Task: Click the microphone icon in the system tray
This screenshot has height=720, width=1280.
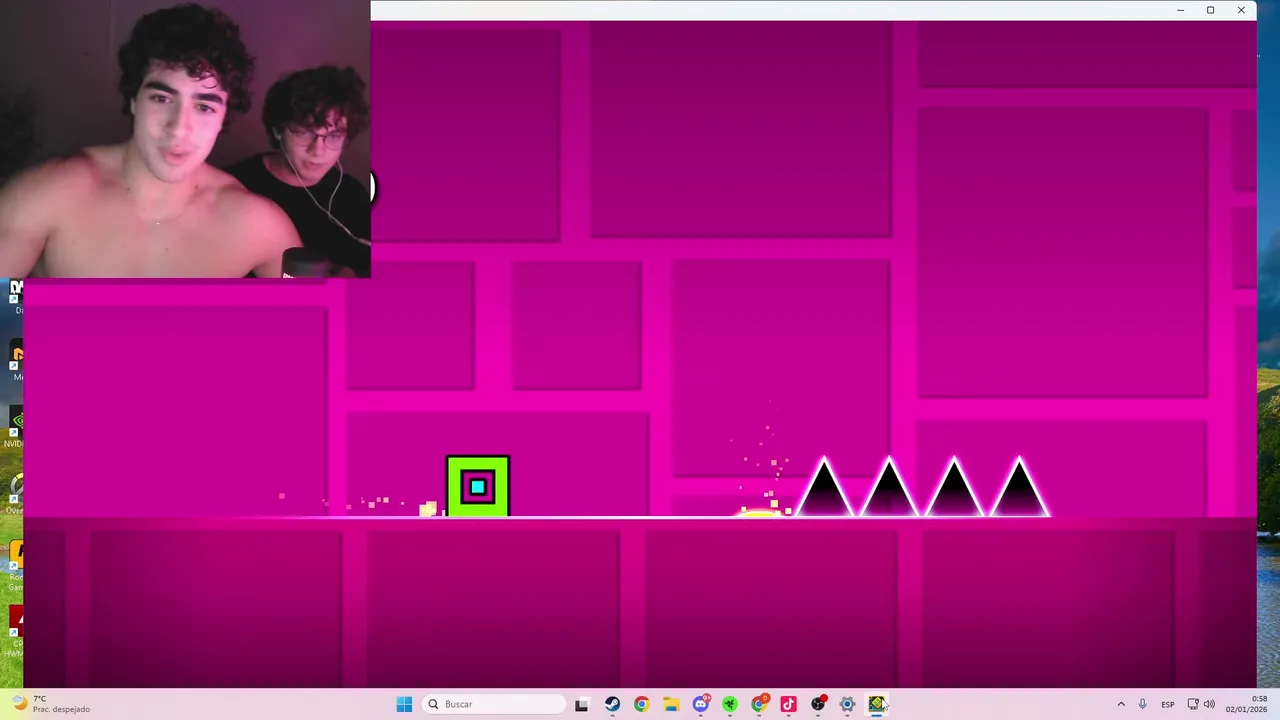Action: click(1142, 704)
